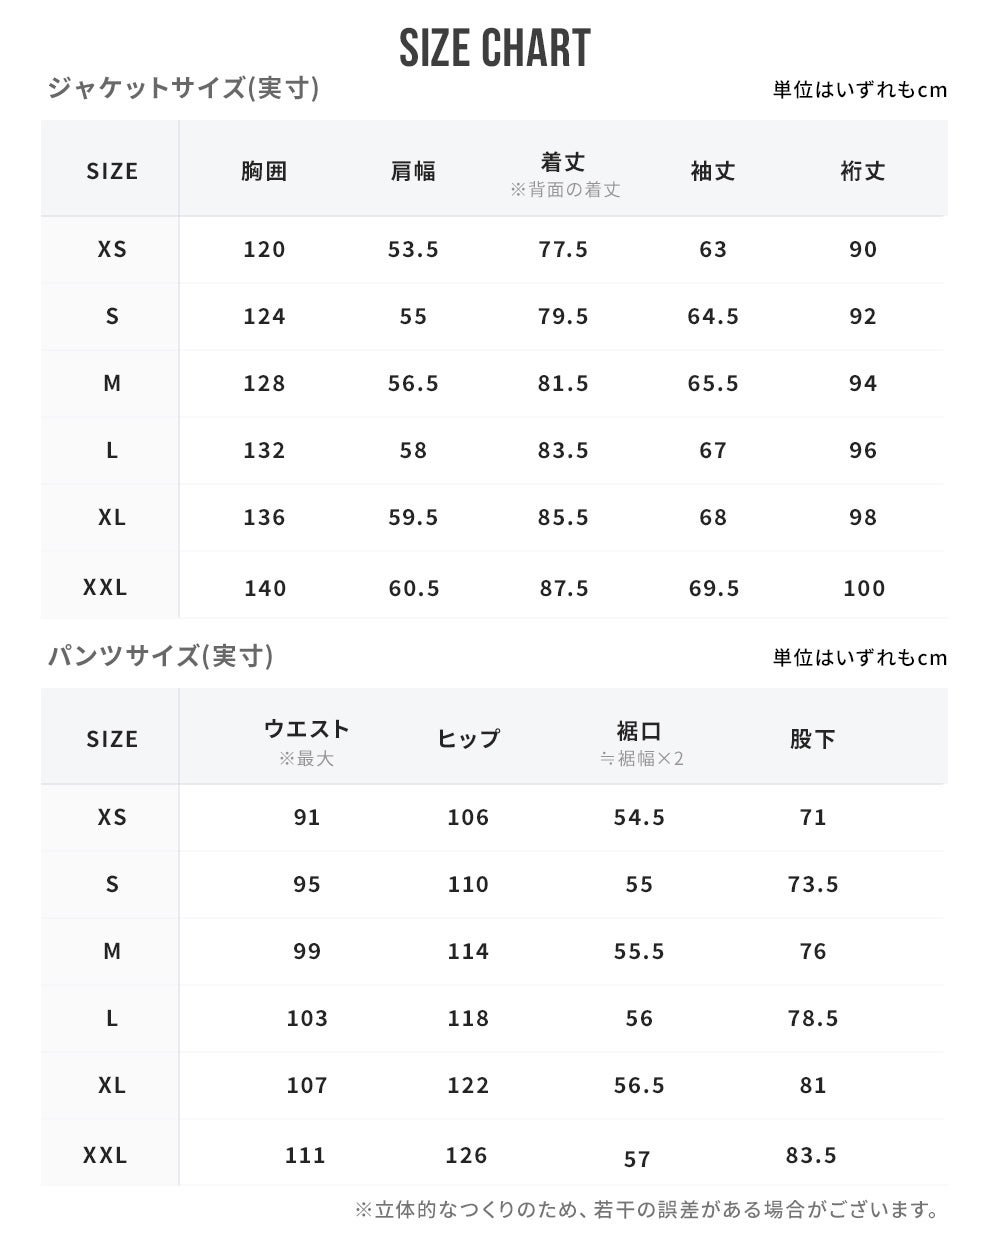The image size is (1000, 1234).
Task: Select the footnote about 若干の誤差
Action: click(x=647, y=1210)
